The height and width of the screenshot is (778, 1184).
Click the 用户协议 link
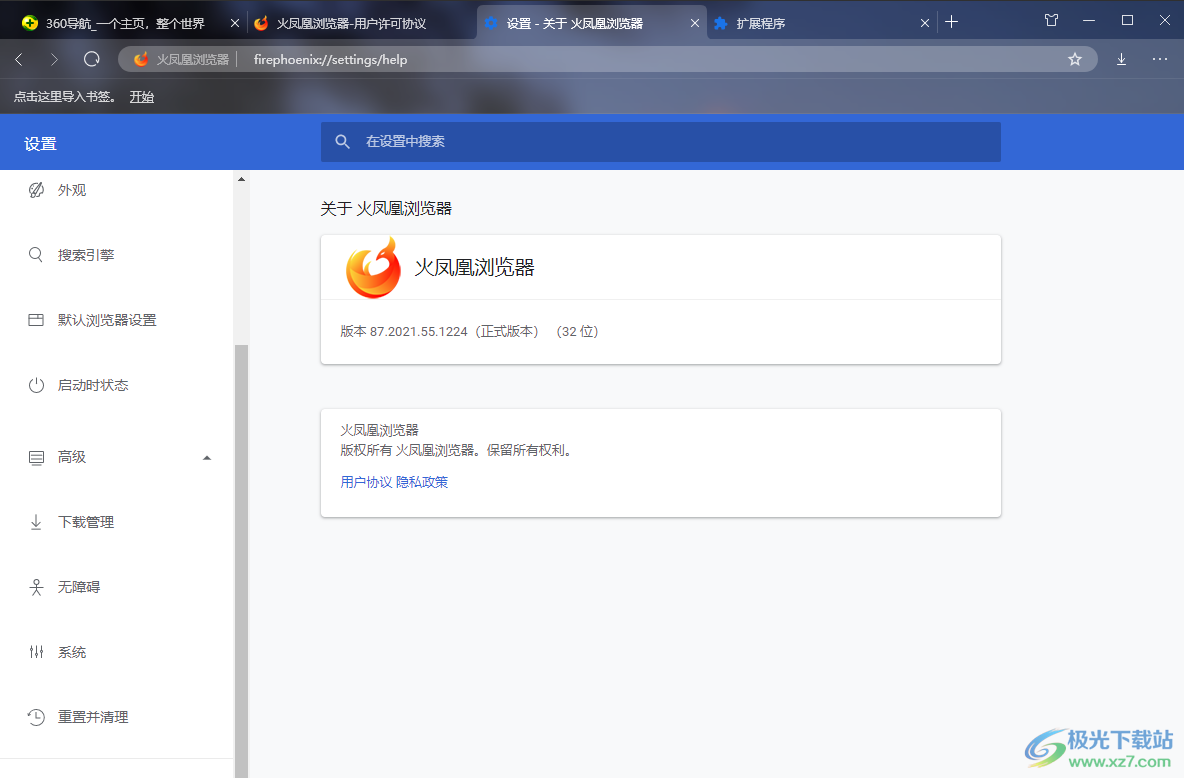click(366, 482)
